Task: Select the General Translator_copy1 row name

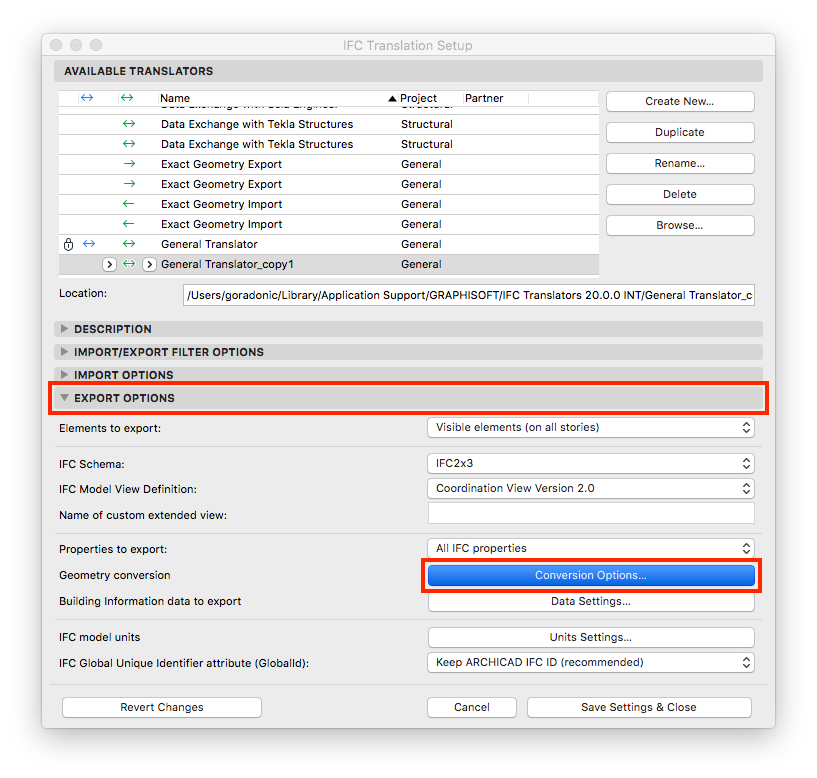Action: click(227, 264)
